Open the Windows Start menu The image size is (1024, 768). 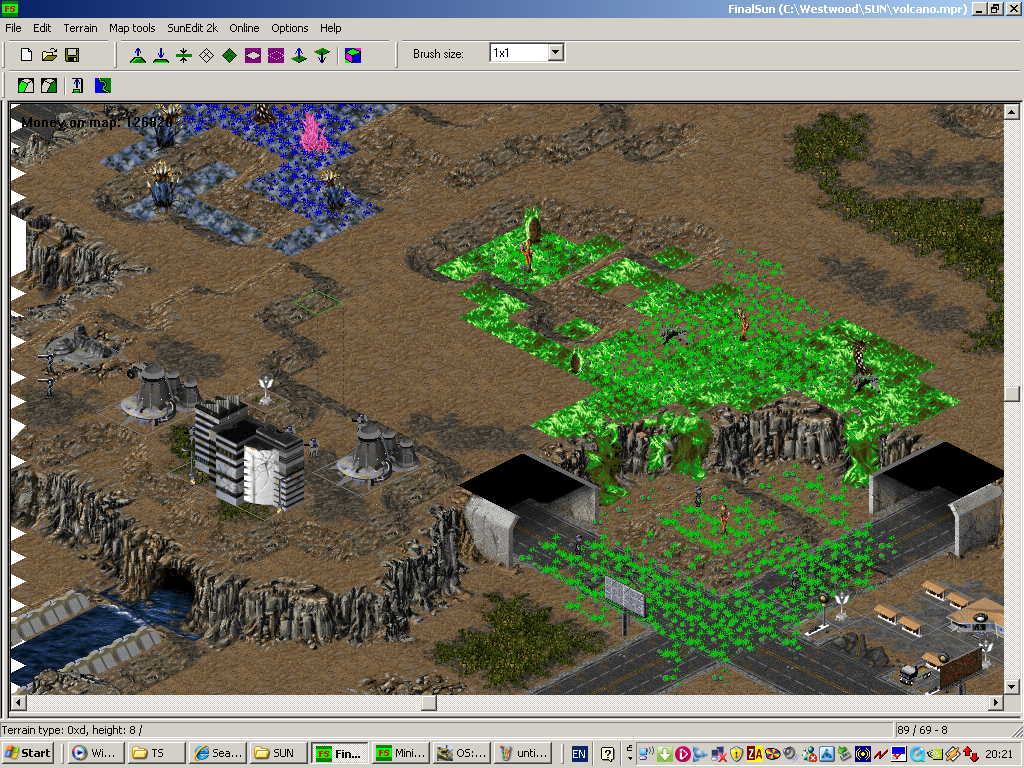pyautogui.click(x=28, y=753)
